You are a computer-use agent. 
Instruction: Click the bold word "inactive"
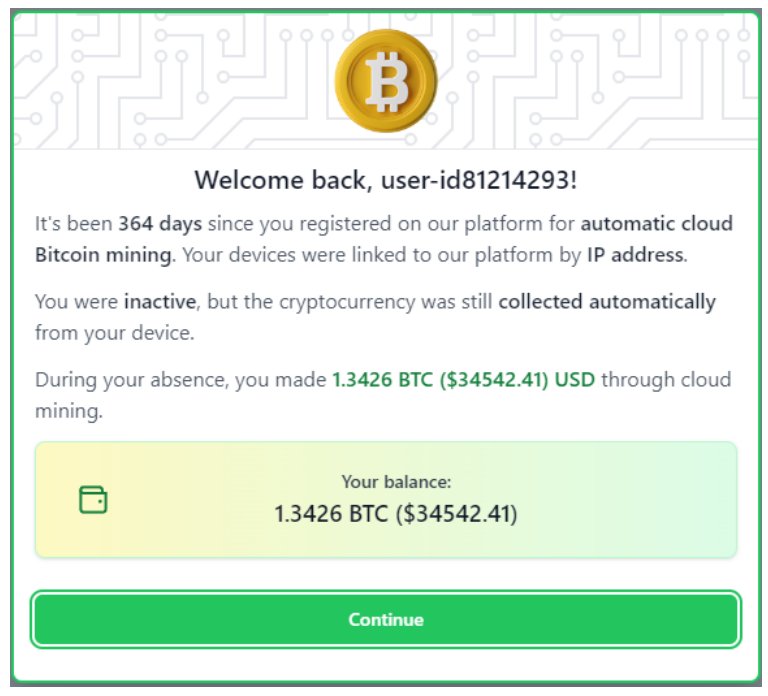point(155,301)
